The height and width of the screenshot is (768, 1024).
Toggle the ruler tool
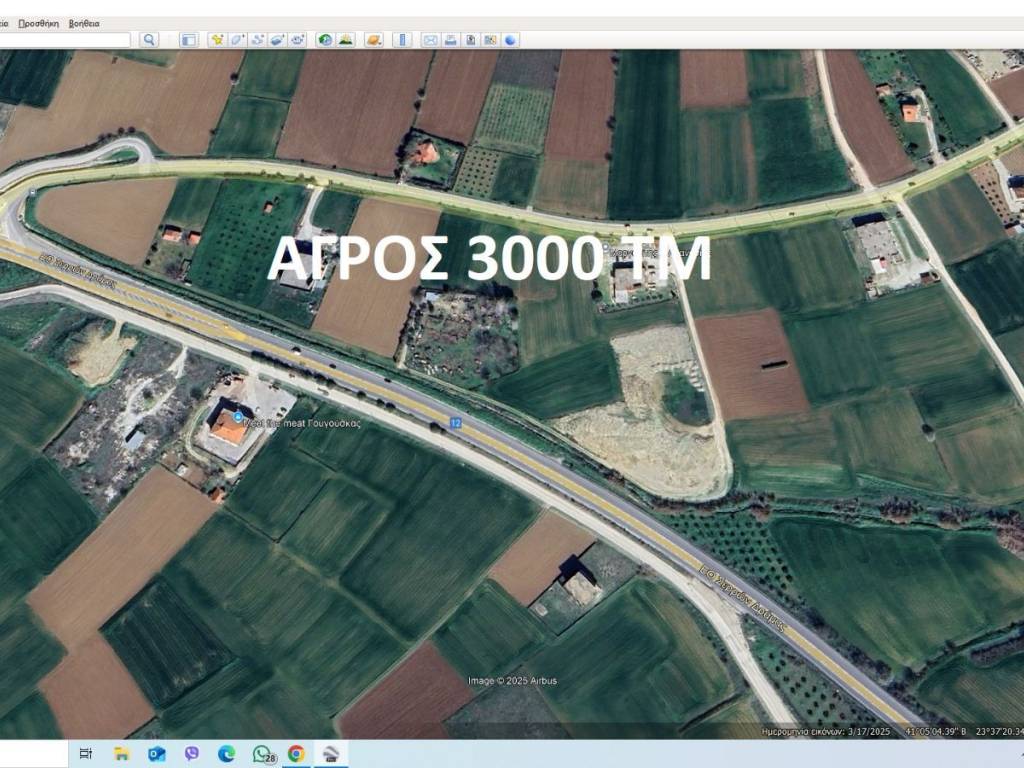click(x=402, y=40)
